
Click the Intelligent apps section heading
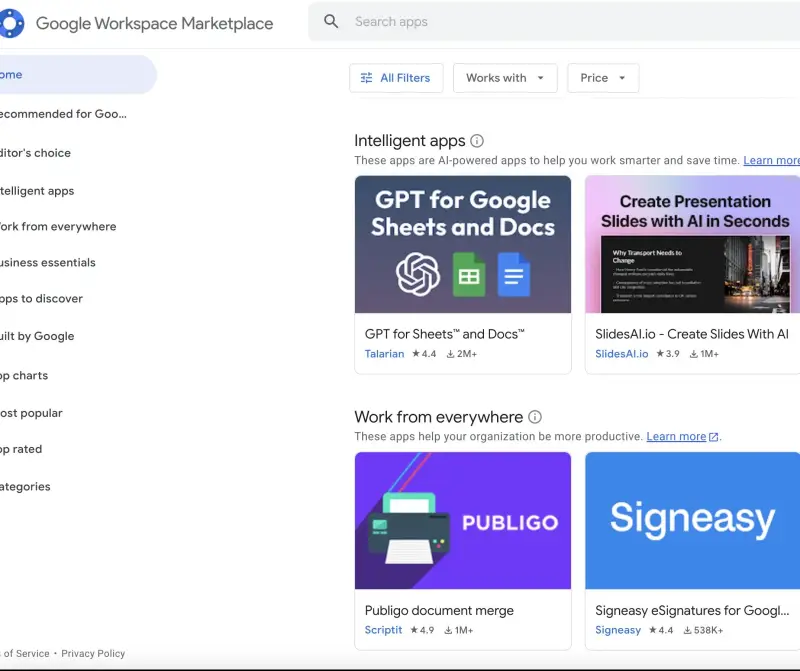(410, 141)
